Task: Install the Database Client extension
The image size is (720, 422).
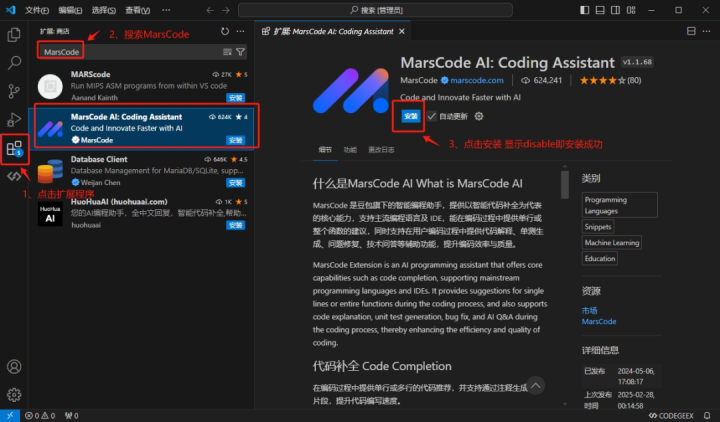Action: (x=236, y=183)
